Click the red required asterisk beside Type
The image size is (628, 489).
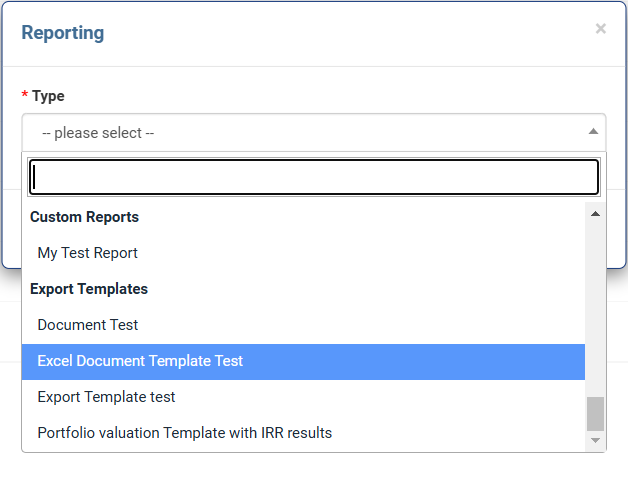25,96
